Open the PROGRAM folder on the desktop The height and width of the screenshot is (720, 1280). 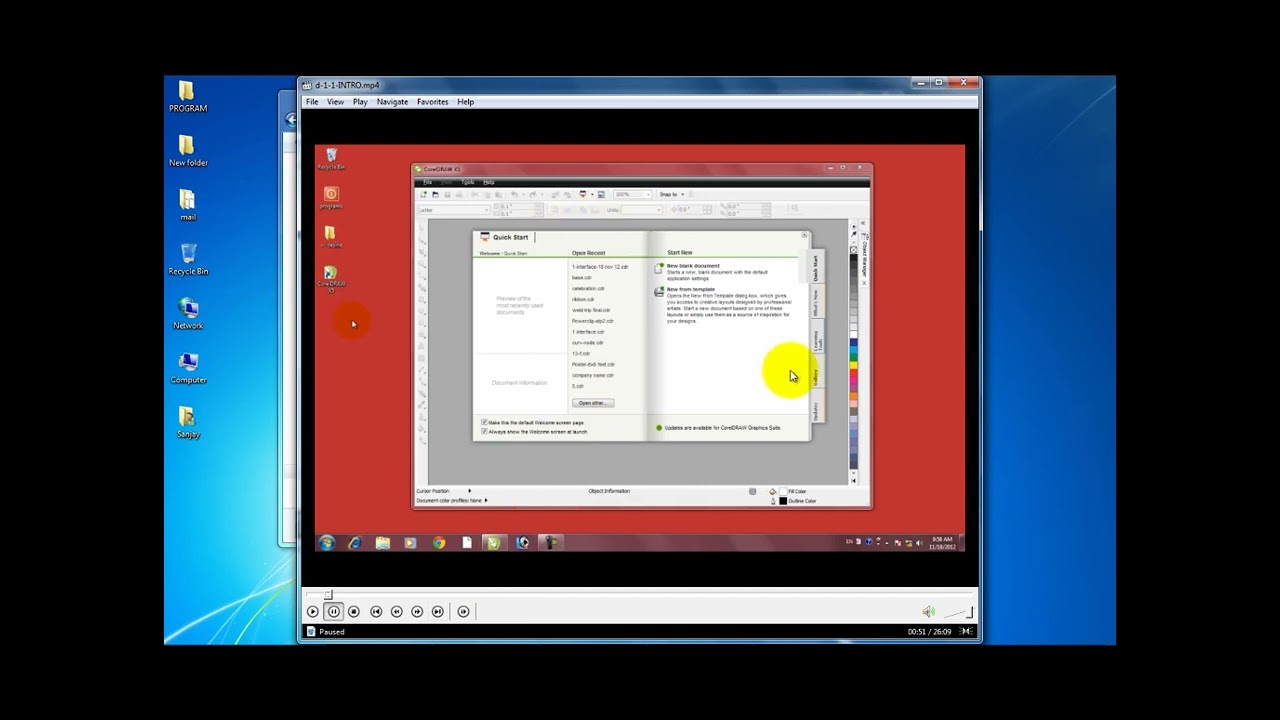coord(188,96)
